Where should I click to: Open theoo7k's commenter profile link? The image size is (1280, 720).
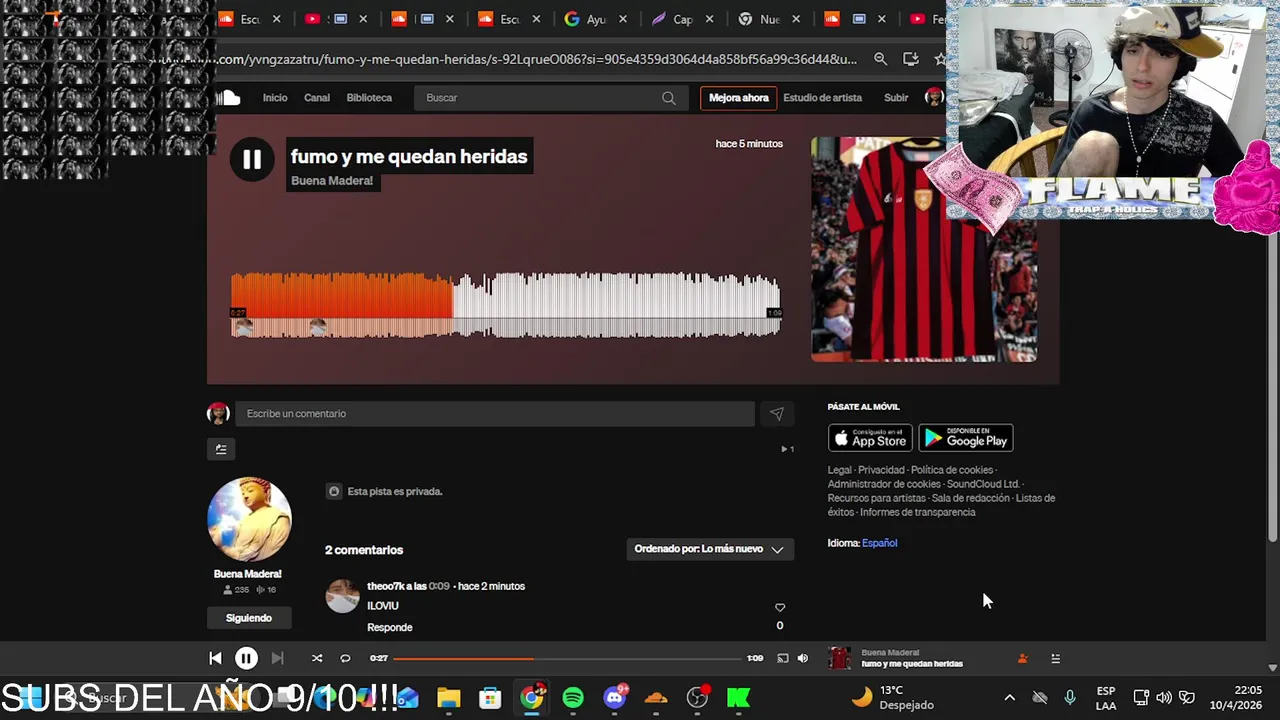(x=385, y=586)
